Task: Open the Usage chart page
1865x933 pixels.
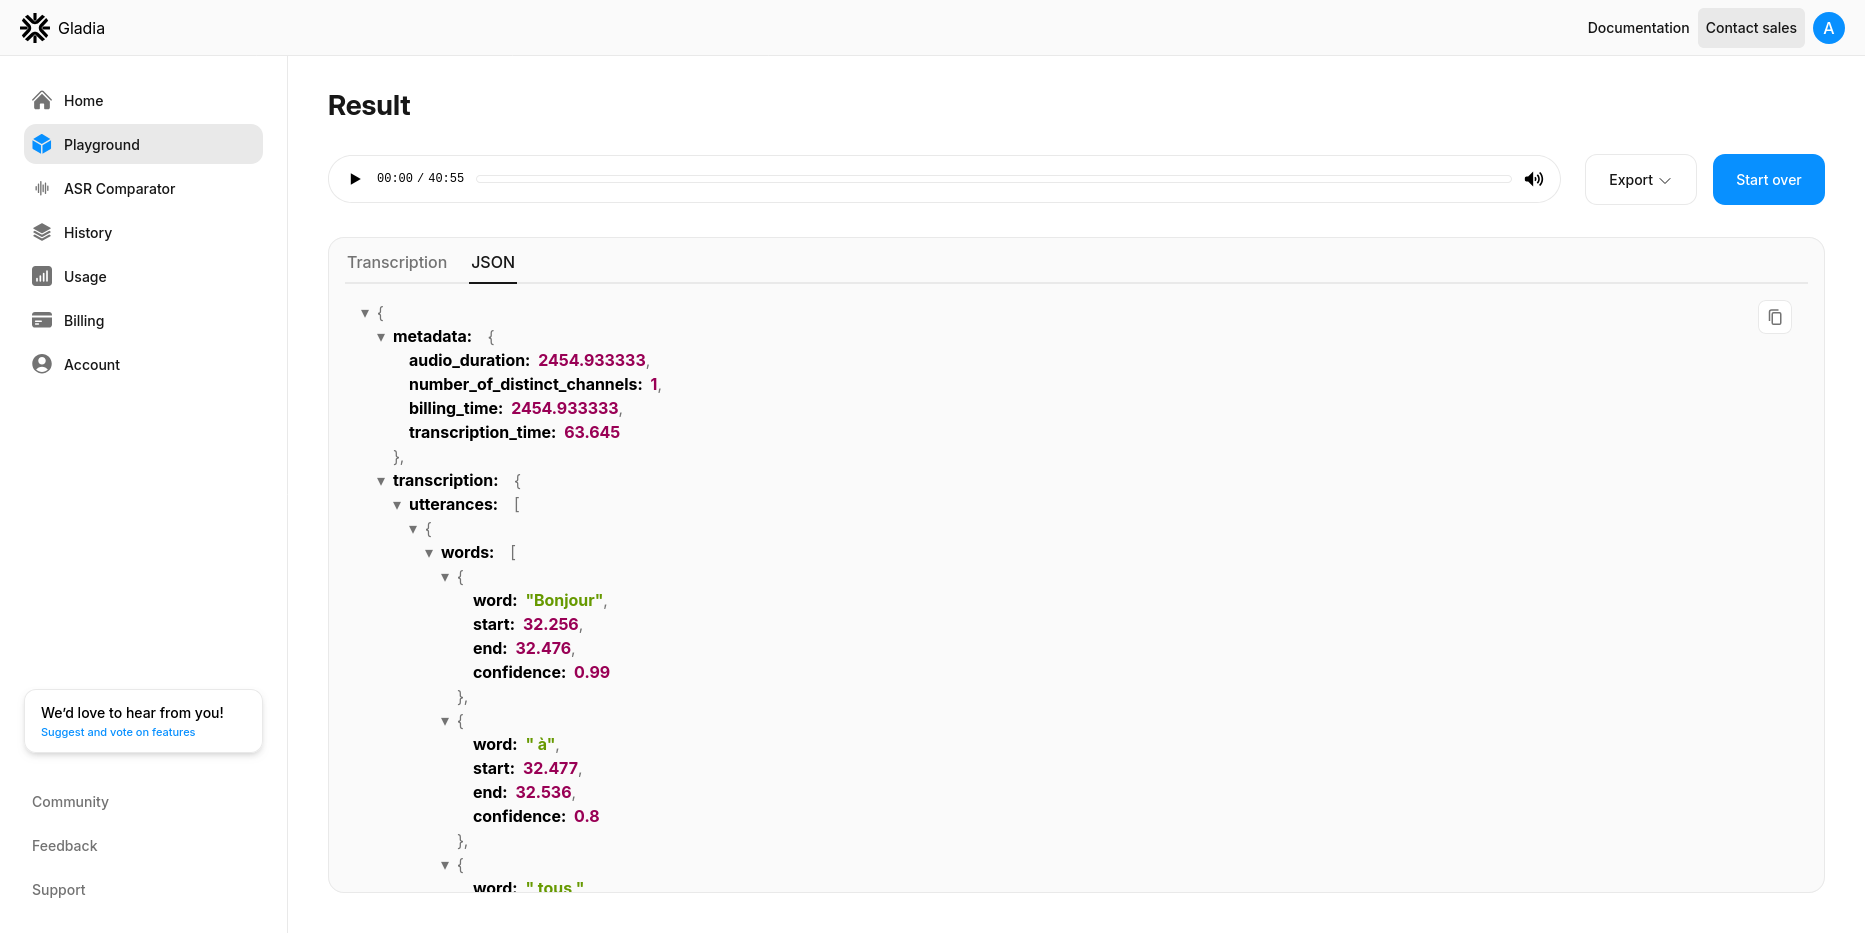Action: tap(84, 277)
